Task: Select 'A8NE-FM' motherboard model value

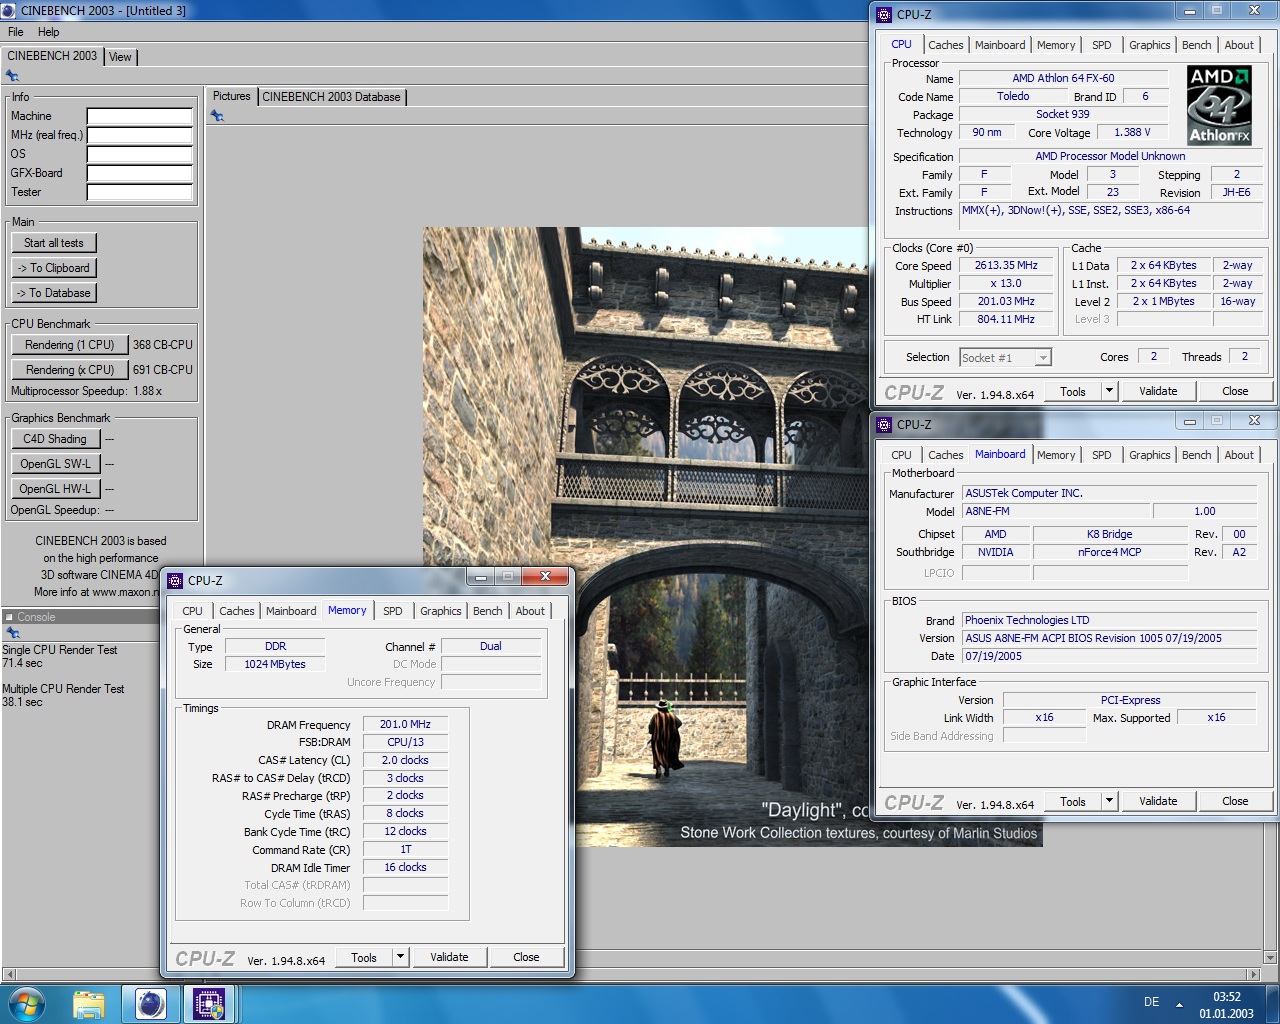Action: click(1055, 511)
